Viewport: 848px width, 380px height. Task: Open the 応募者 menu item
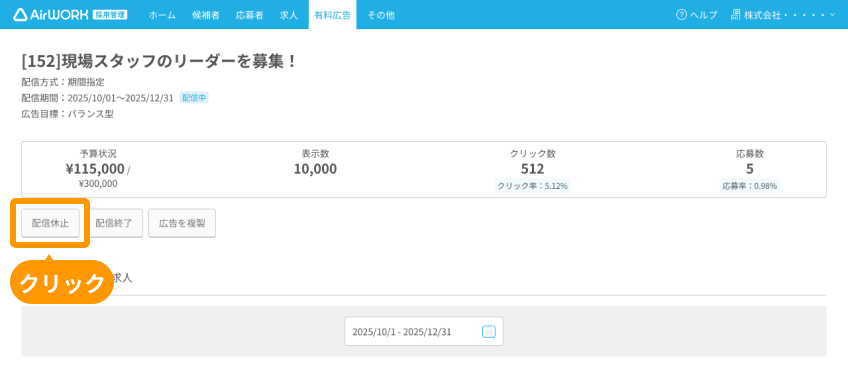(249, 15)
